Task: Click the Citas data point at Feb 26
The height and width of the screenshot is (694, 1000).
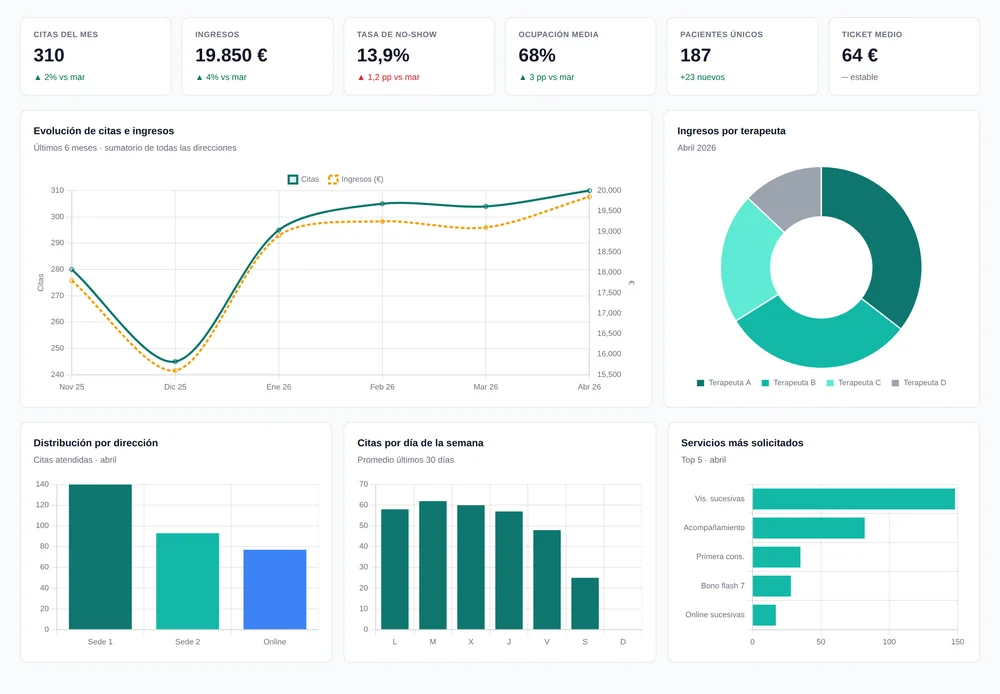Action: click(x=383, y=204)
